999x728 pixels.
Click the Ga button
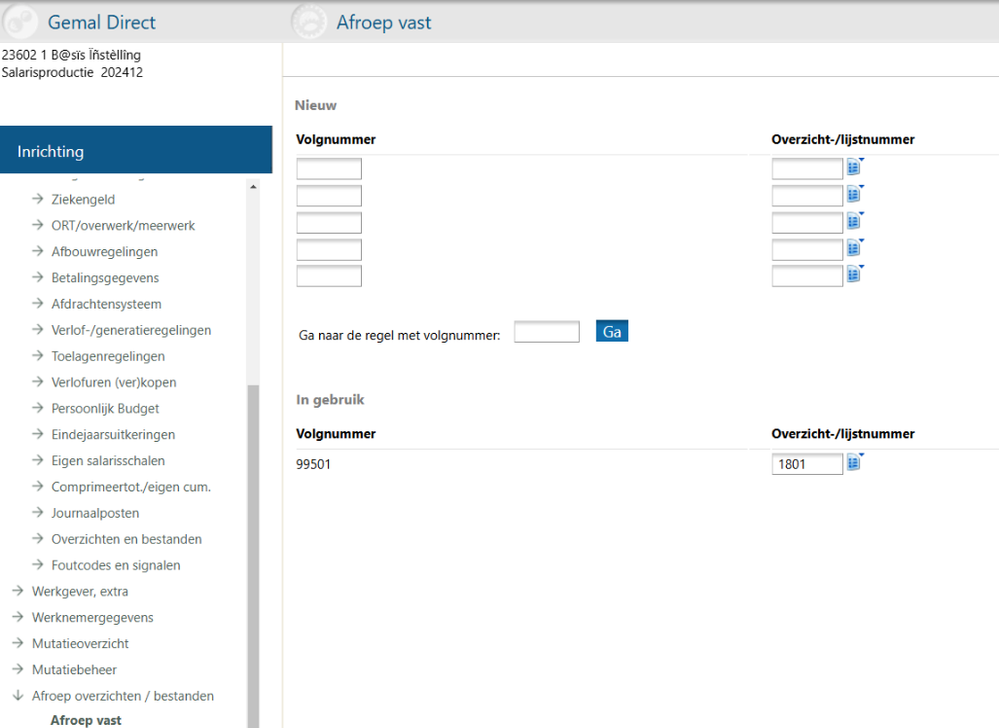point(612,331)
